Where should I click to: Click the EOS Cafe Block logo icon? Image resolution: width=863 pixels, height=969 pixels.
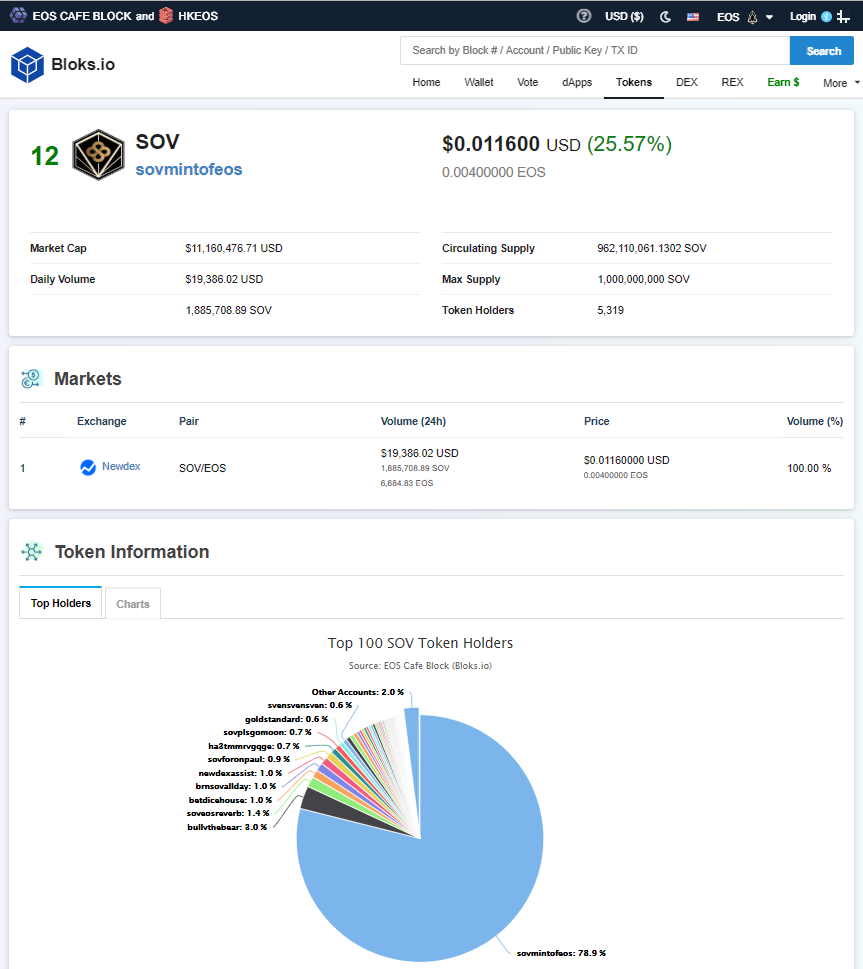[18, 16]
